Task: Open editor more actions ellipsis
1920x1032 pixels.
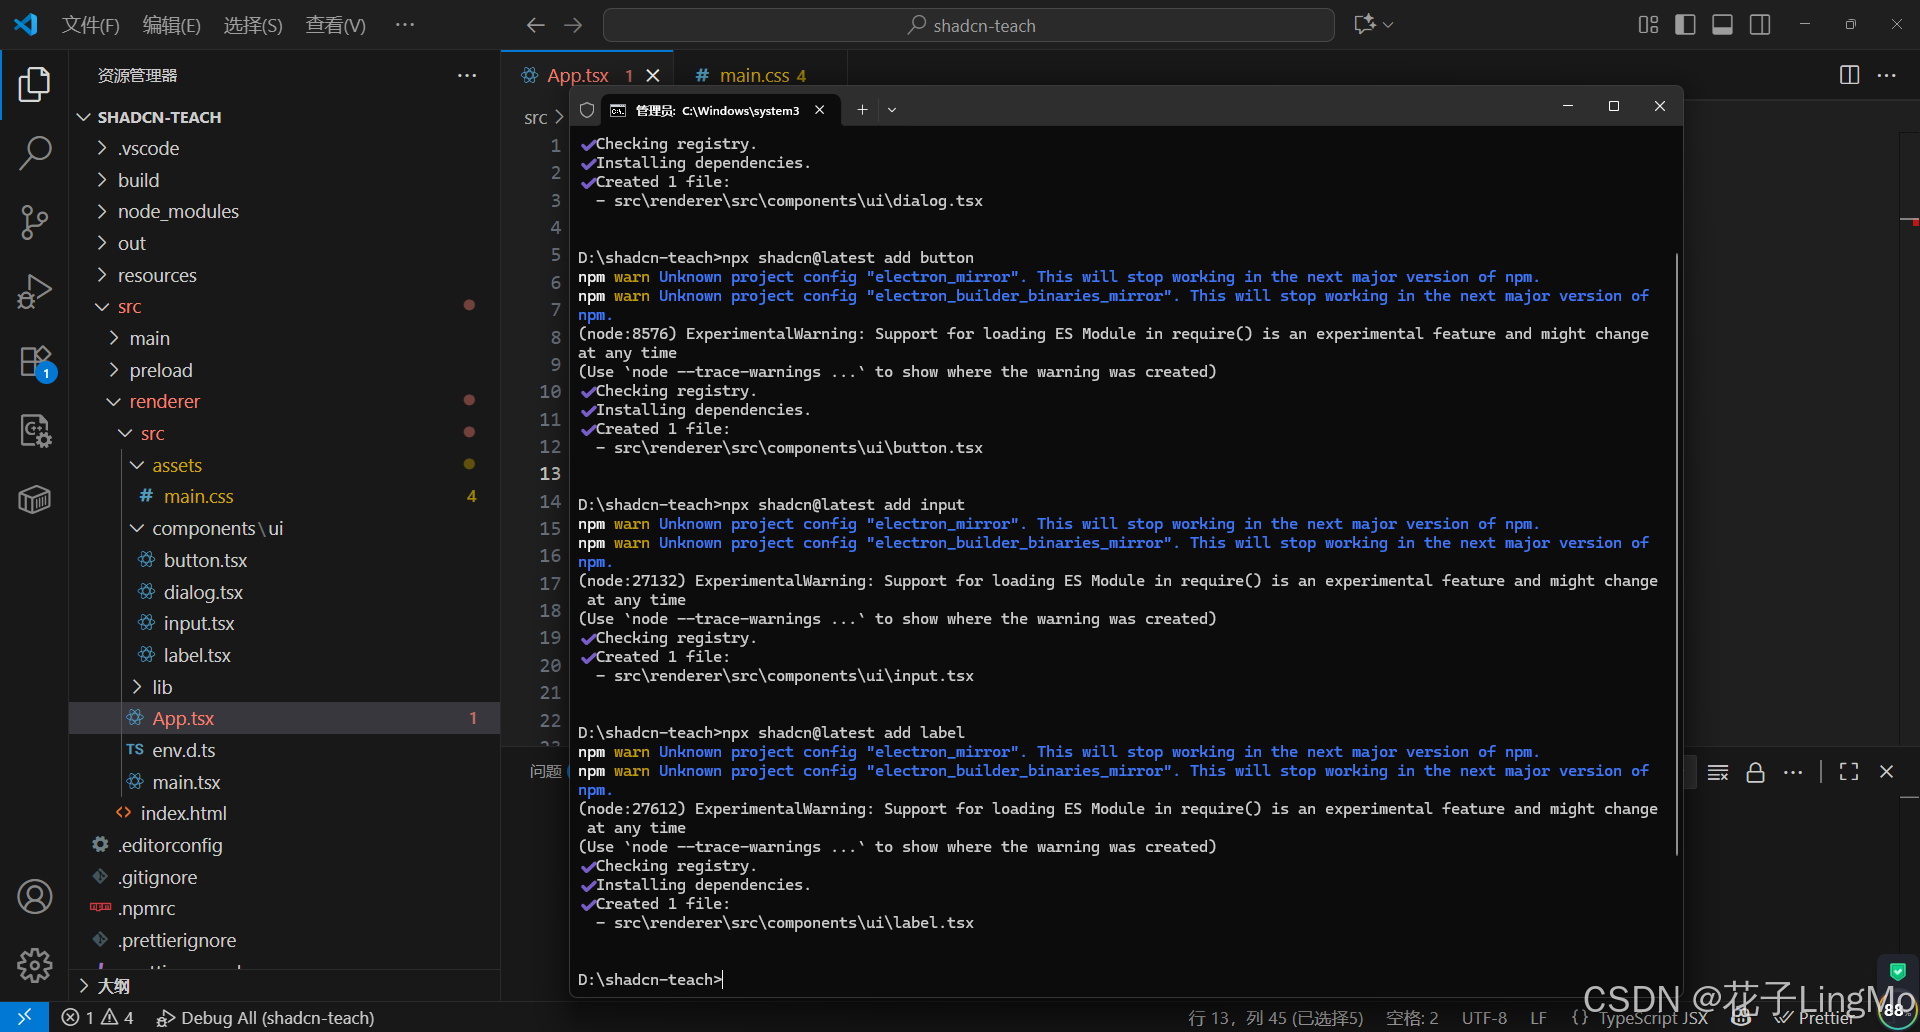Action: (x=1887, y=75)
